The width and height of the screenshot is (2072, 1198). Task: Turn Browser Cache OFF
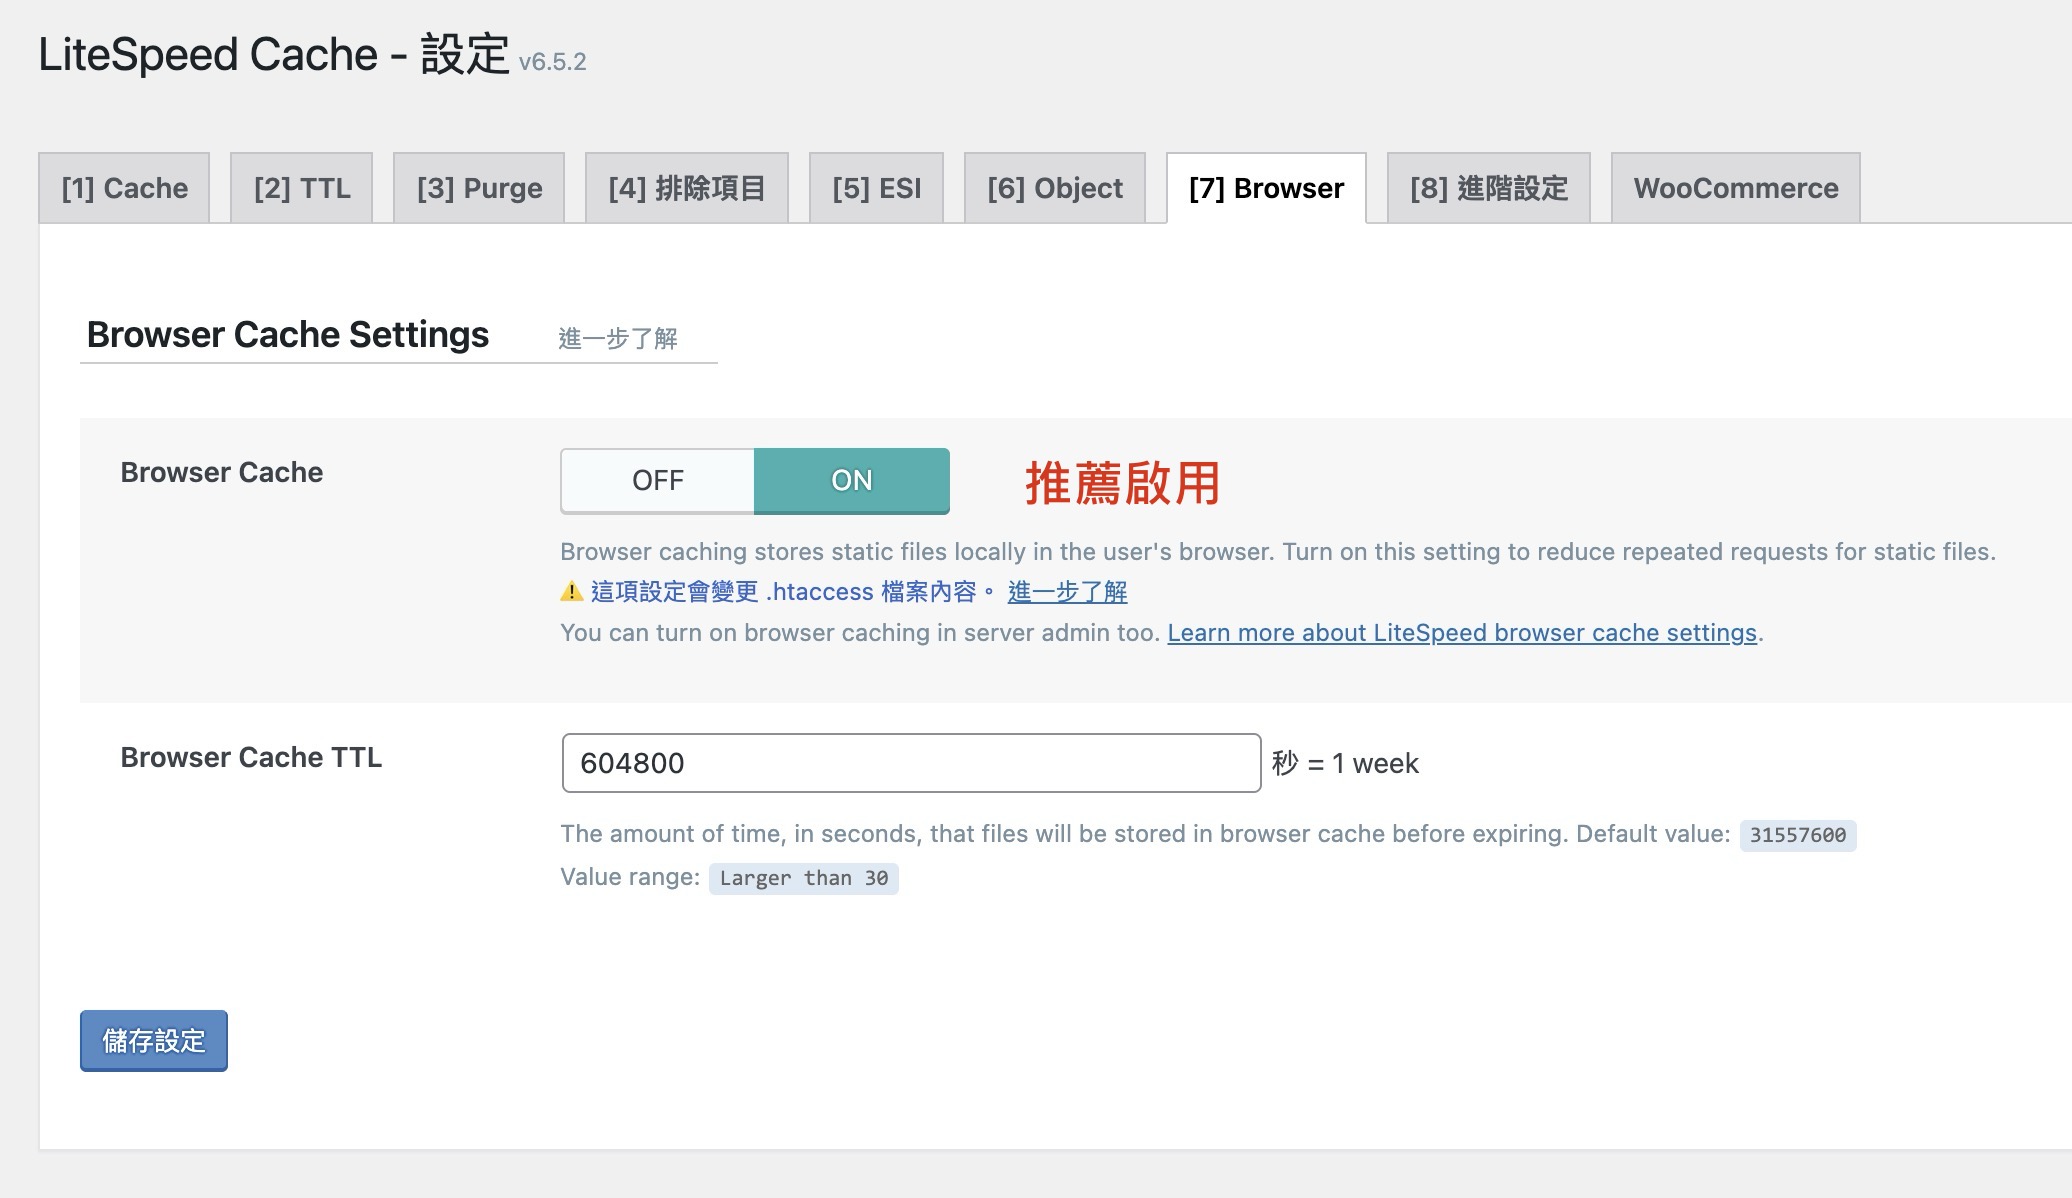pyautogui.click(x=657, y=481)
